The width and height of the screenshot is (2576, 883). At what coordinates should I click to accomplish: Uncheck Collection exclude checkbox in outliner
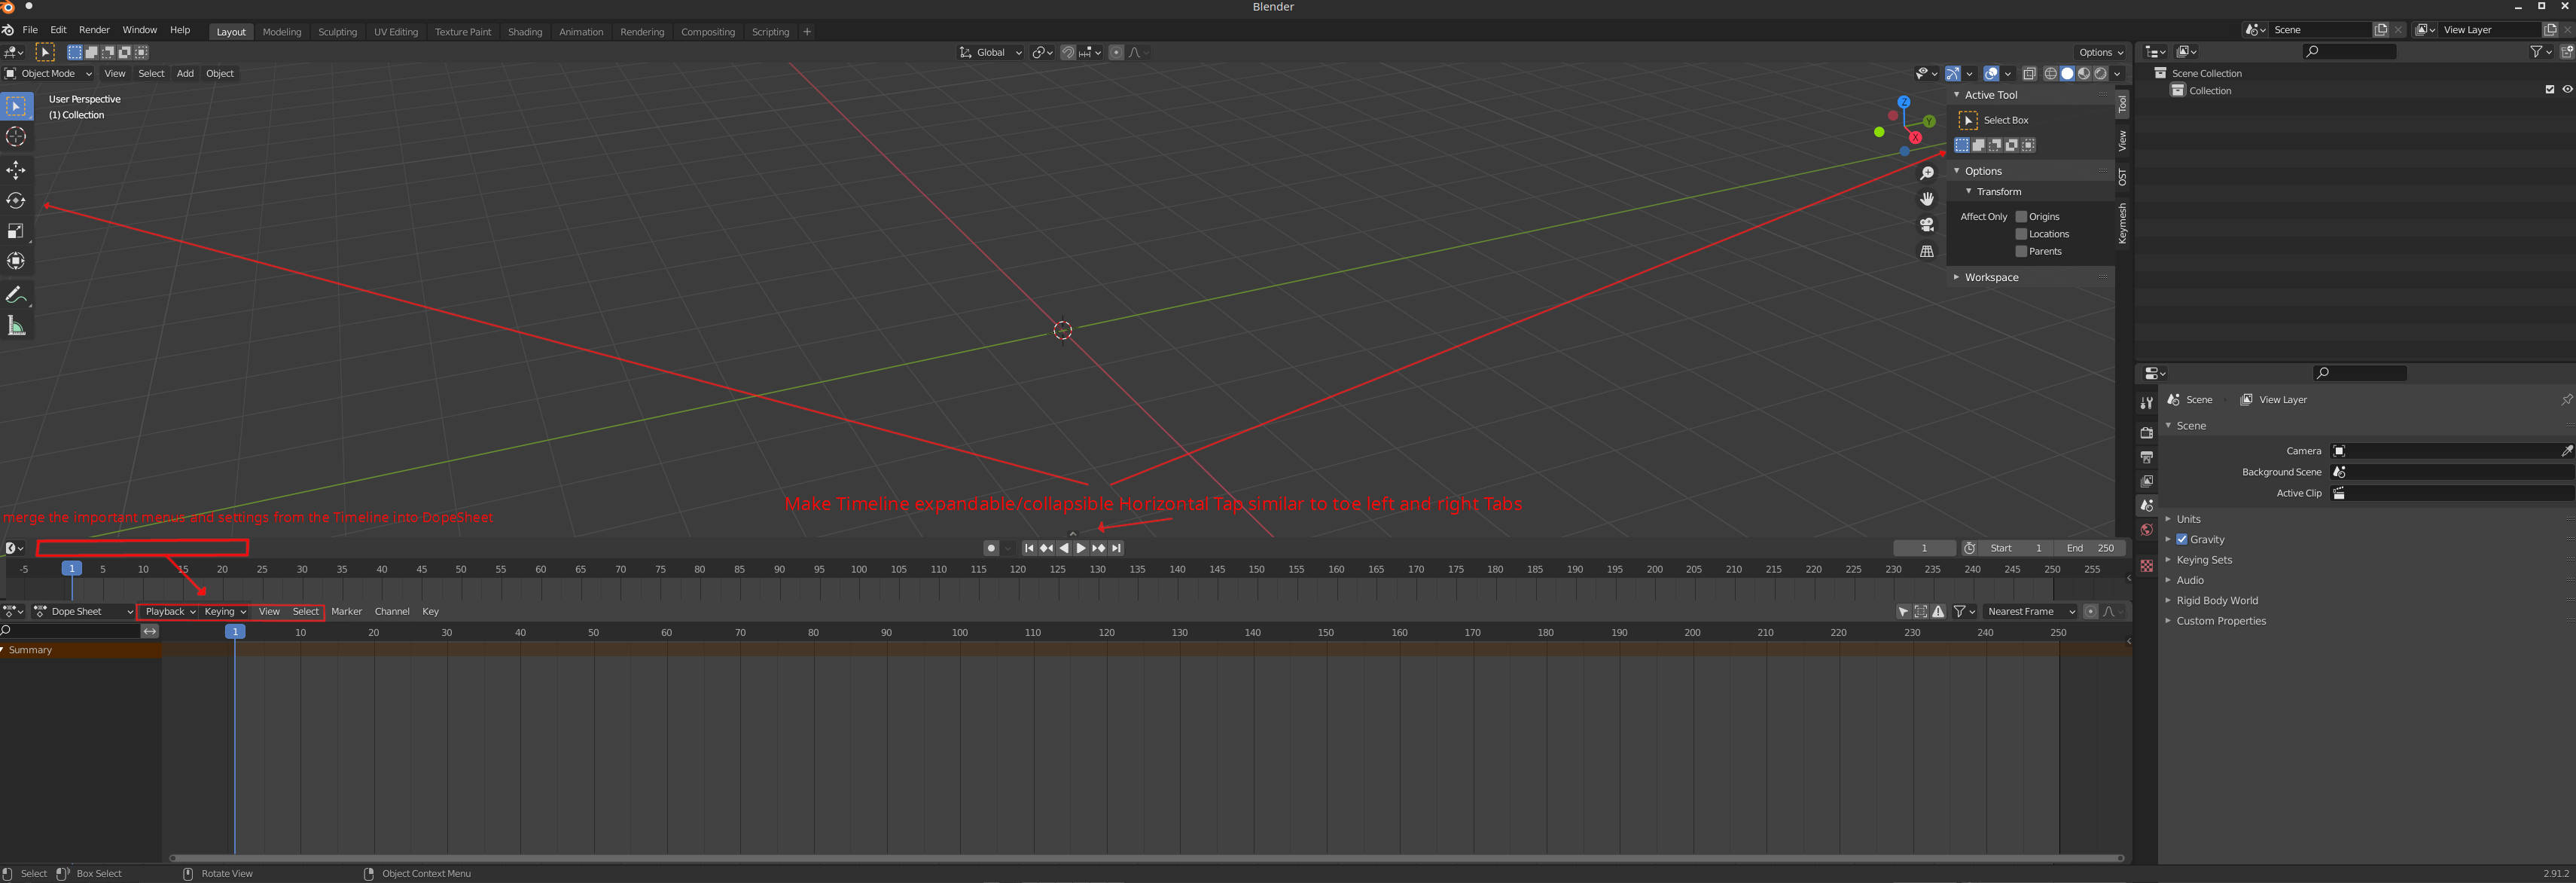pos(2550,90)
